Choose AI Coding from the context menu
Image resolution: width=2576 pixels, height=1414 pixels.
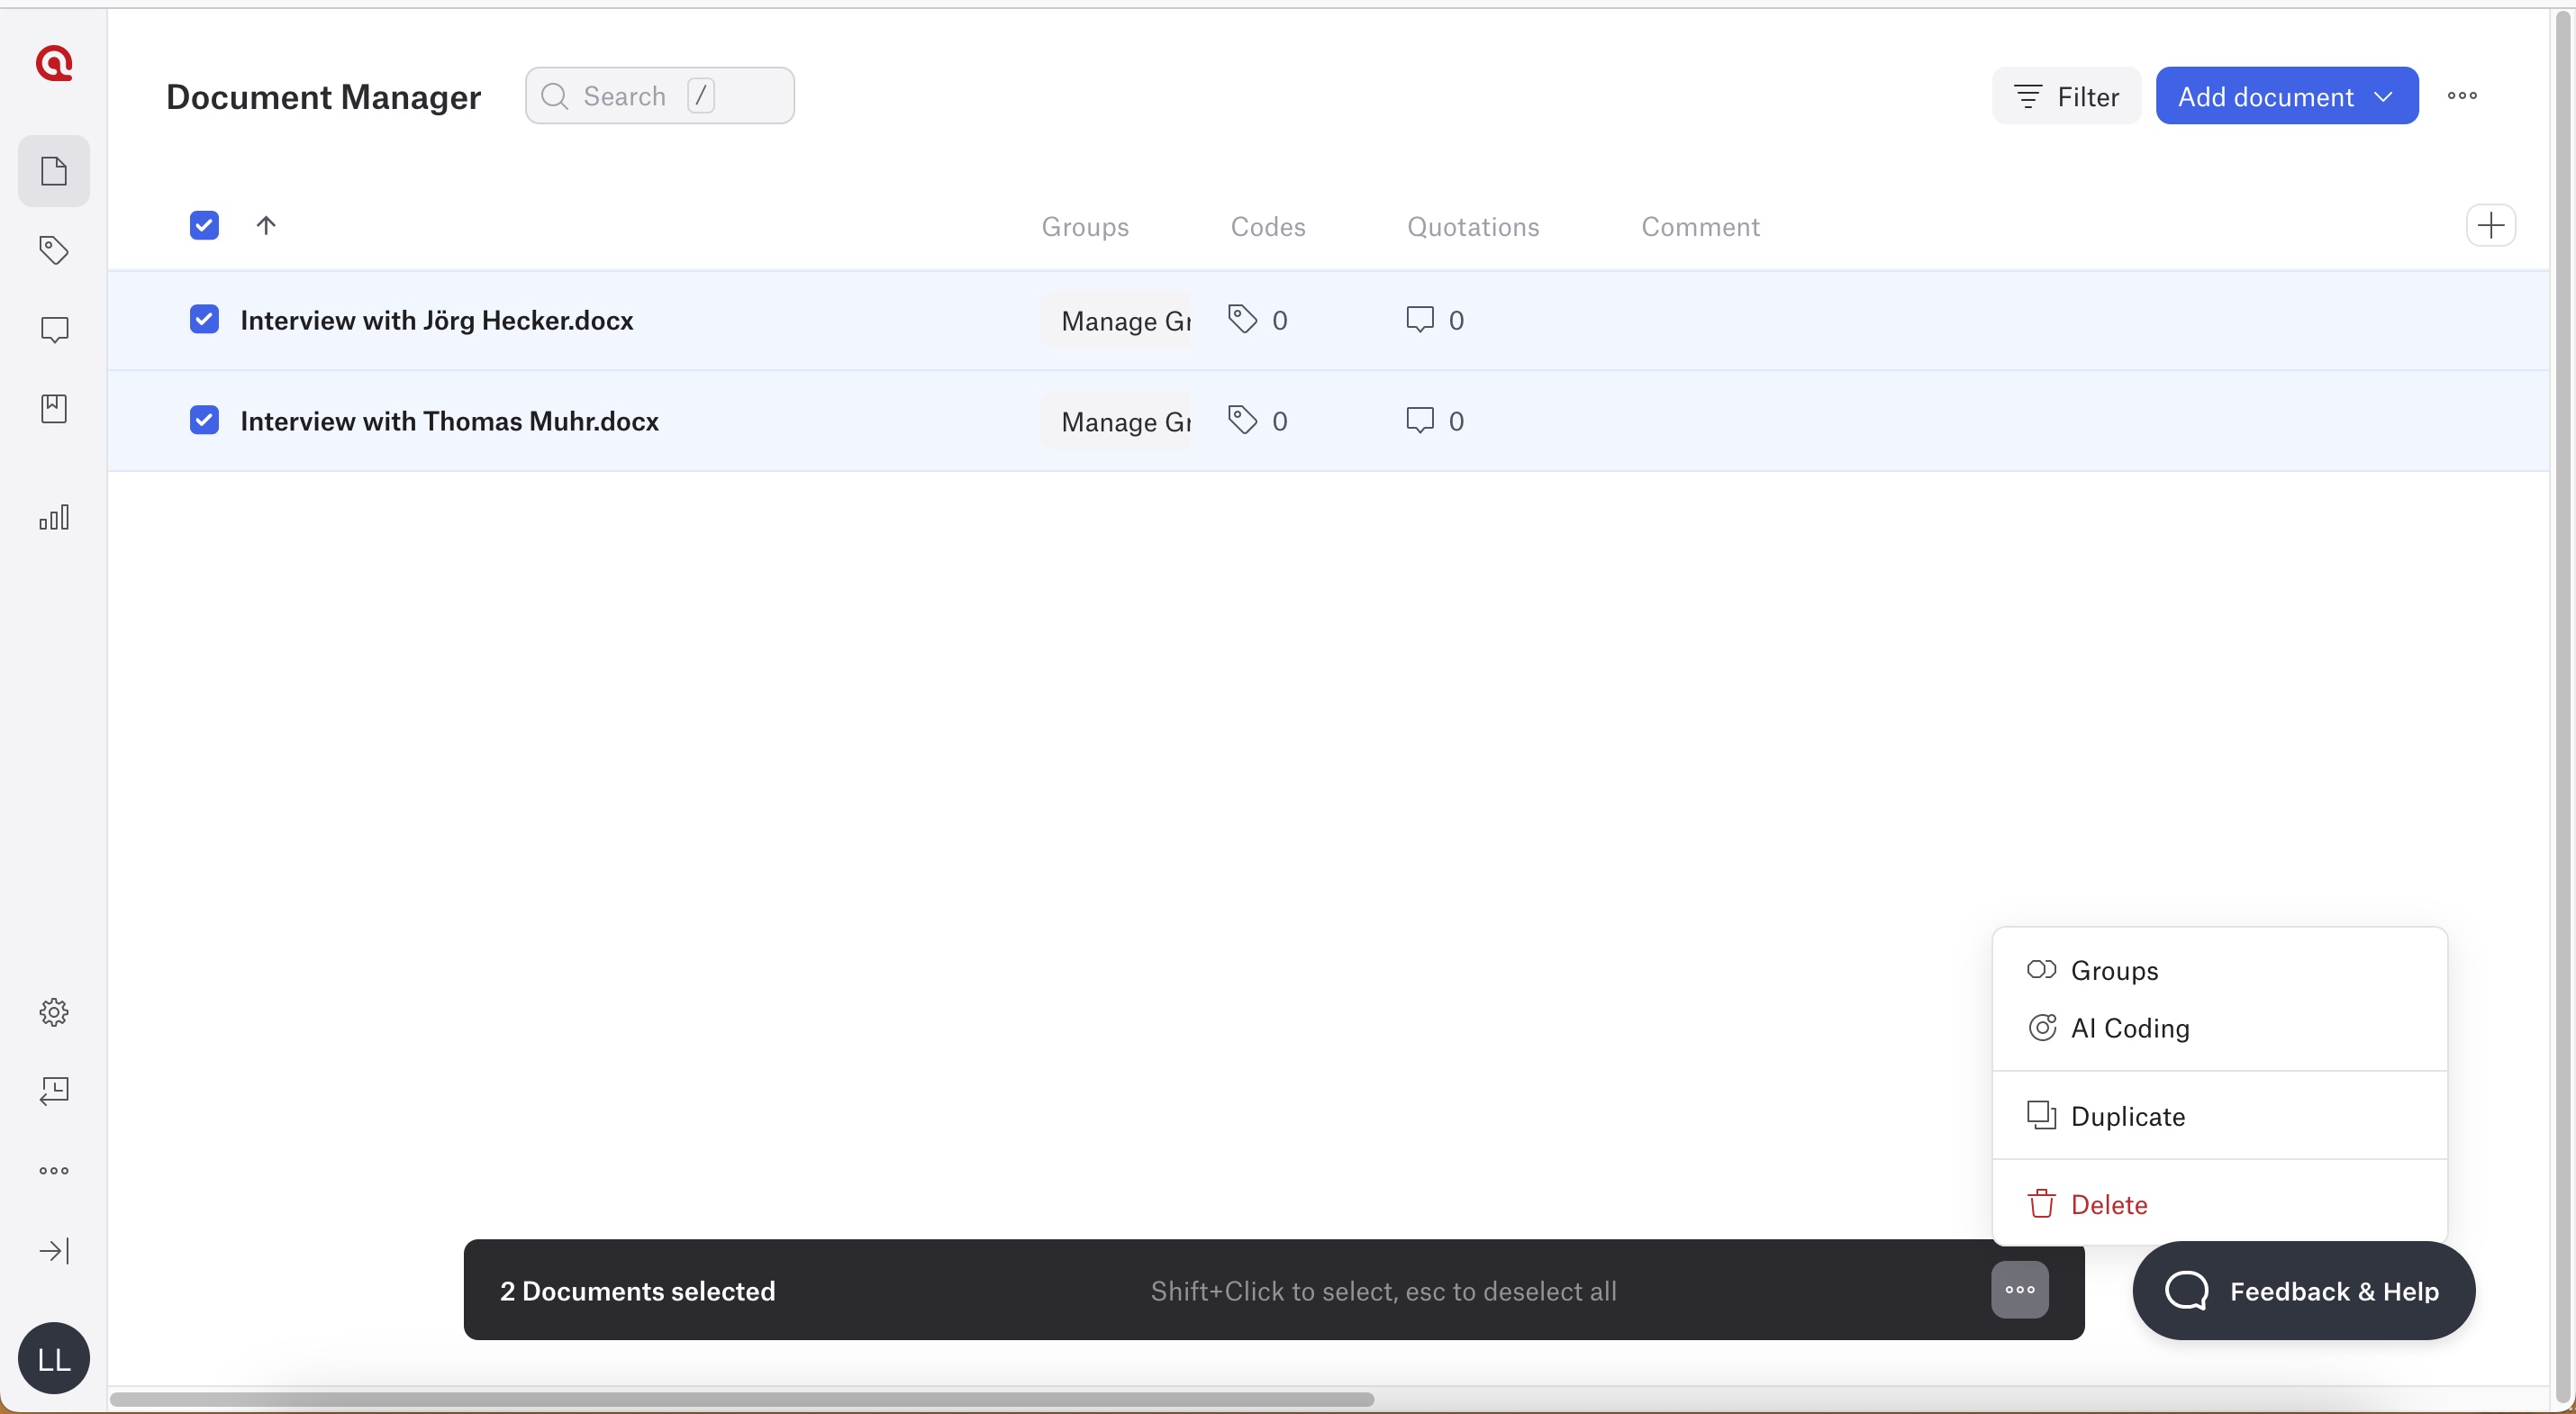click(x=2130, y=1028)
